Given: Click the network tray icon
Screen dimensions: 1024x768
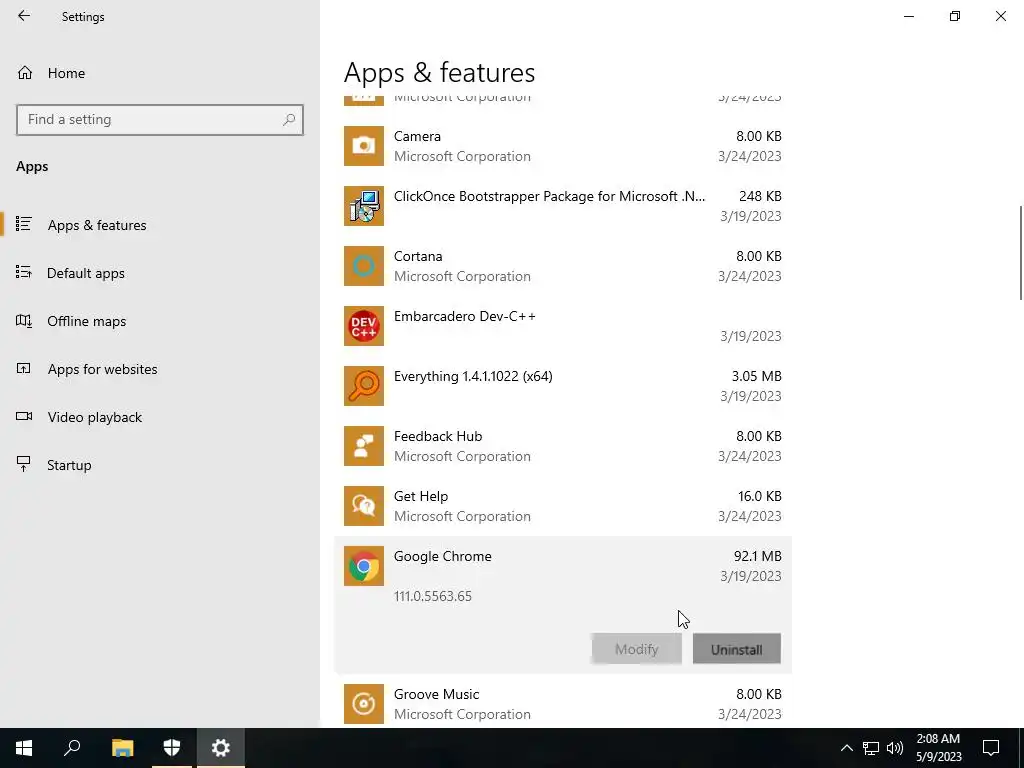Looking at the screenshot, I should [x=871, y=748].
